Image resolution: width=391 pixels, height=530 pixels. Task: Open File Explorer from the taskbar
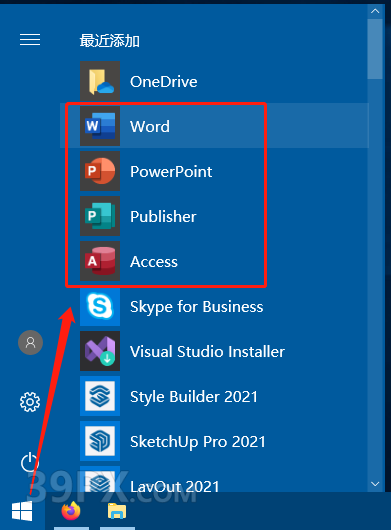click(117, 511)
